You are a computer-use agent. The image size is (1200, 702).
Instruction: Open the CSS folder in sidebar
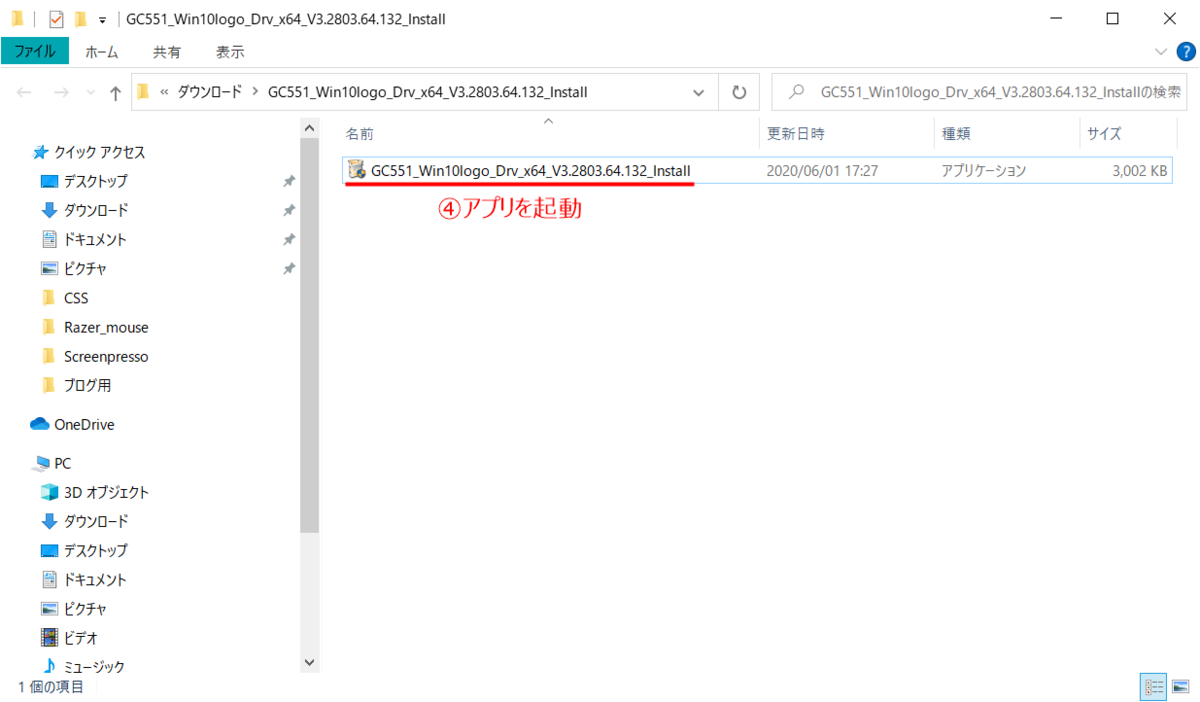coord(76,298)
